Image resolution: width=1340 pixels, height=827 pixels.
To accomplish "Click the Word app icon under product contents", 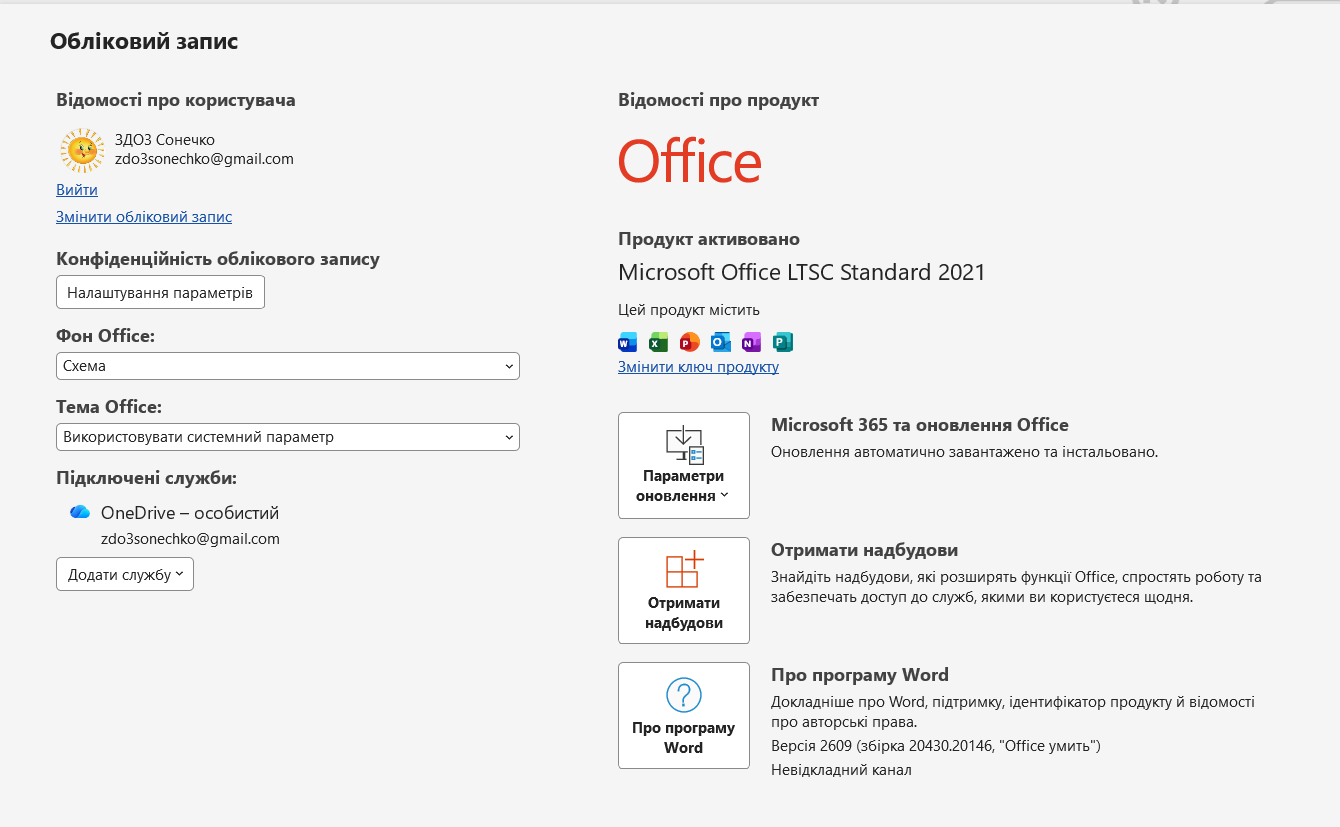I will pyautogui.click(x=628, y=342).
